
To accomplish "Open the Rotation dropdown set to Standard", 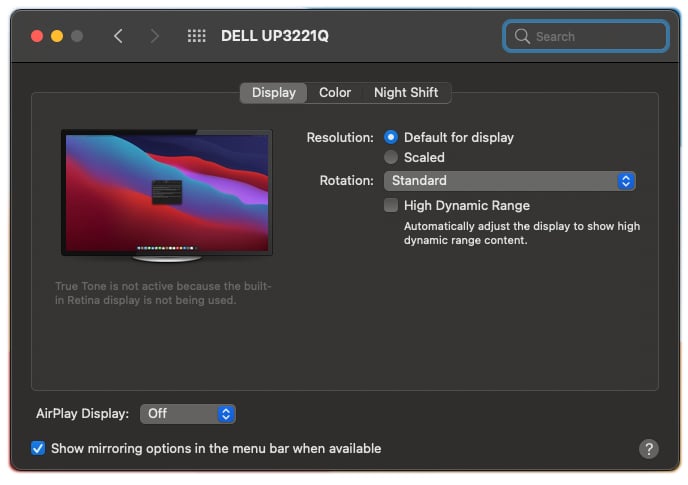I will pos(509,181).
